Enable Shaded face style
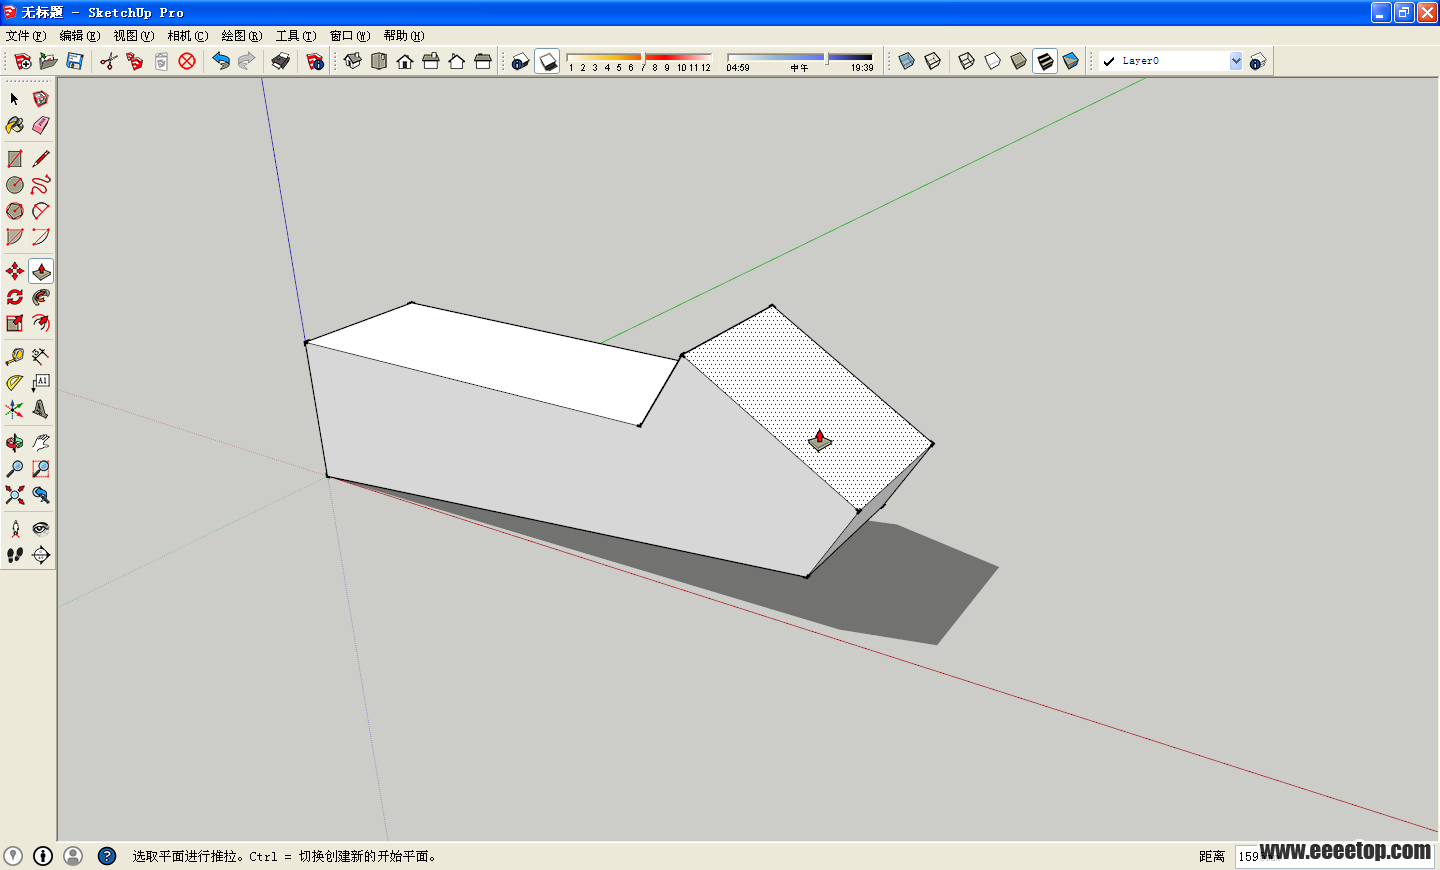Screen dimensions: 1440x870 pyautogui.click(x=1019, y=61)
